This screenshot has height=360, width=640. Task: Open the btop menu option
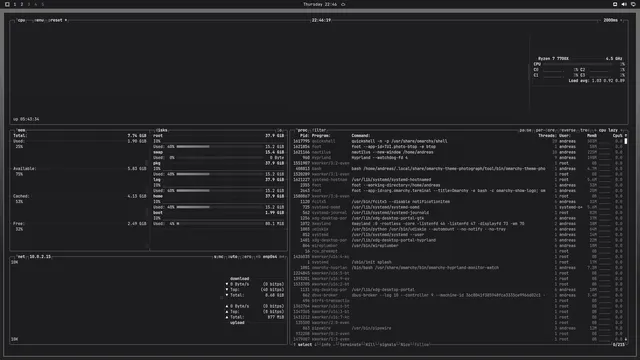pyautogui.click(x=39, y=20)
